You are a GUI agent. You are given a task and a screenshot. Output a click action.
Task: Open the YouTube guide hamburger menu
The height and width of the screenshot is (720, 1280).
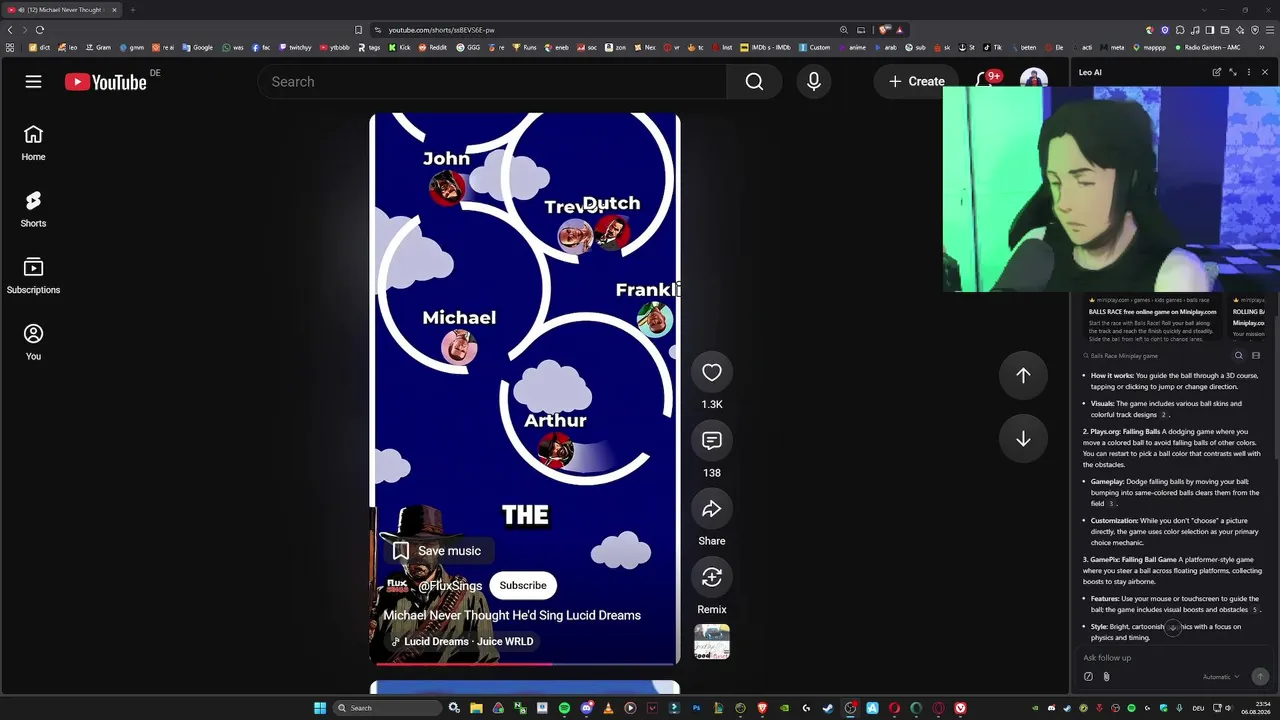pos(33,82)
